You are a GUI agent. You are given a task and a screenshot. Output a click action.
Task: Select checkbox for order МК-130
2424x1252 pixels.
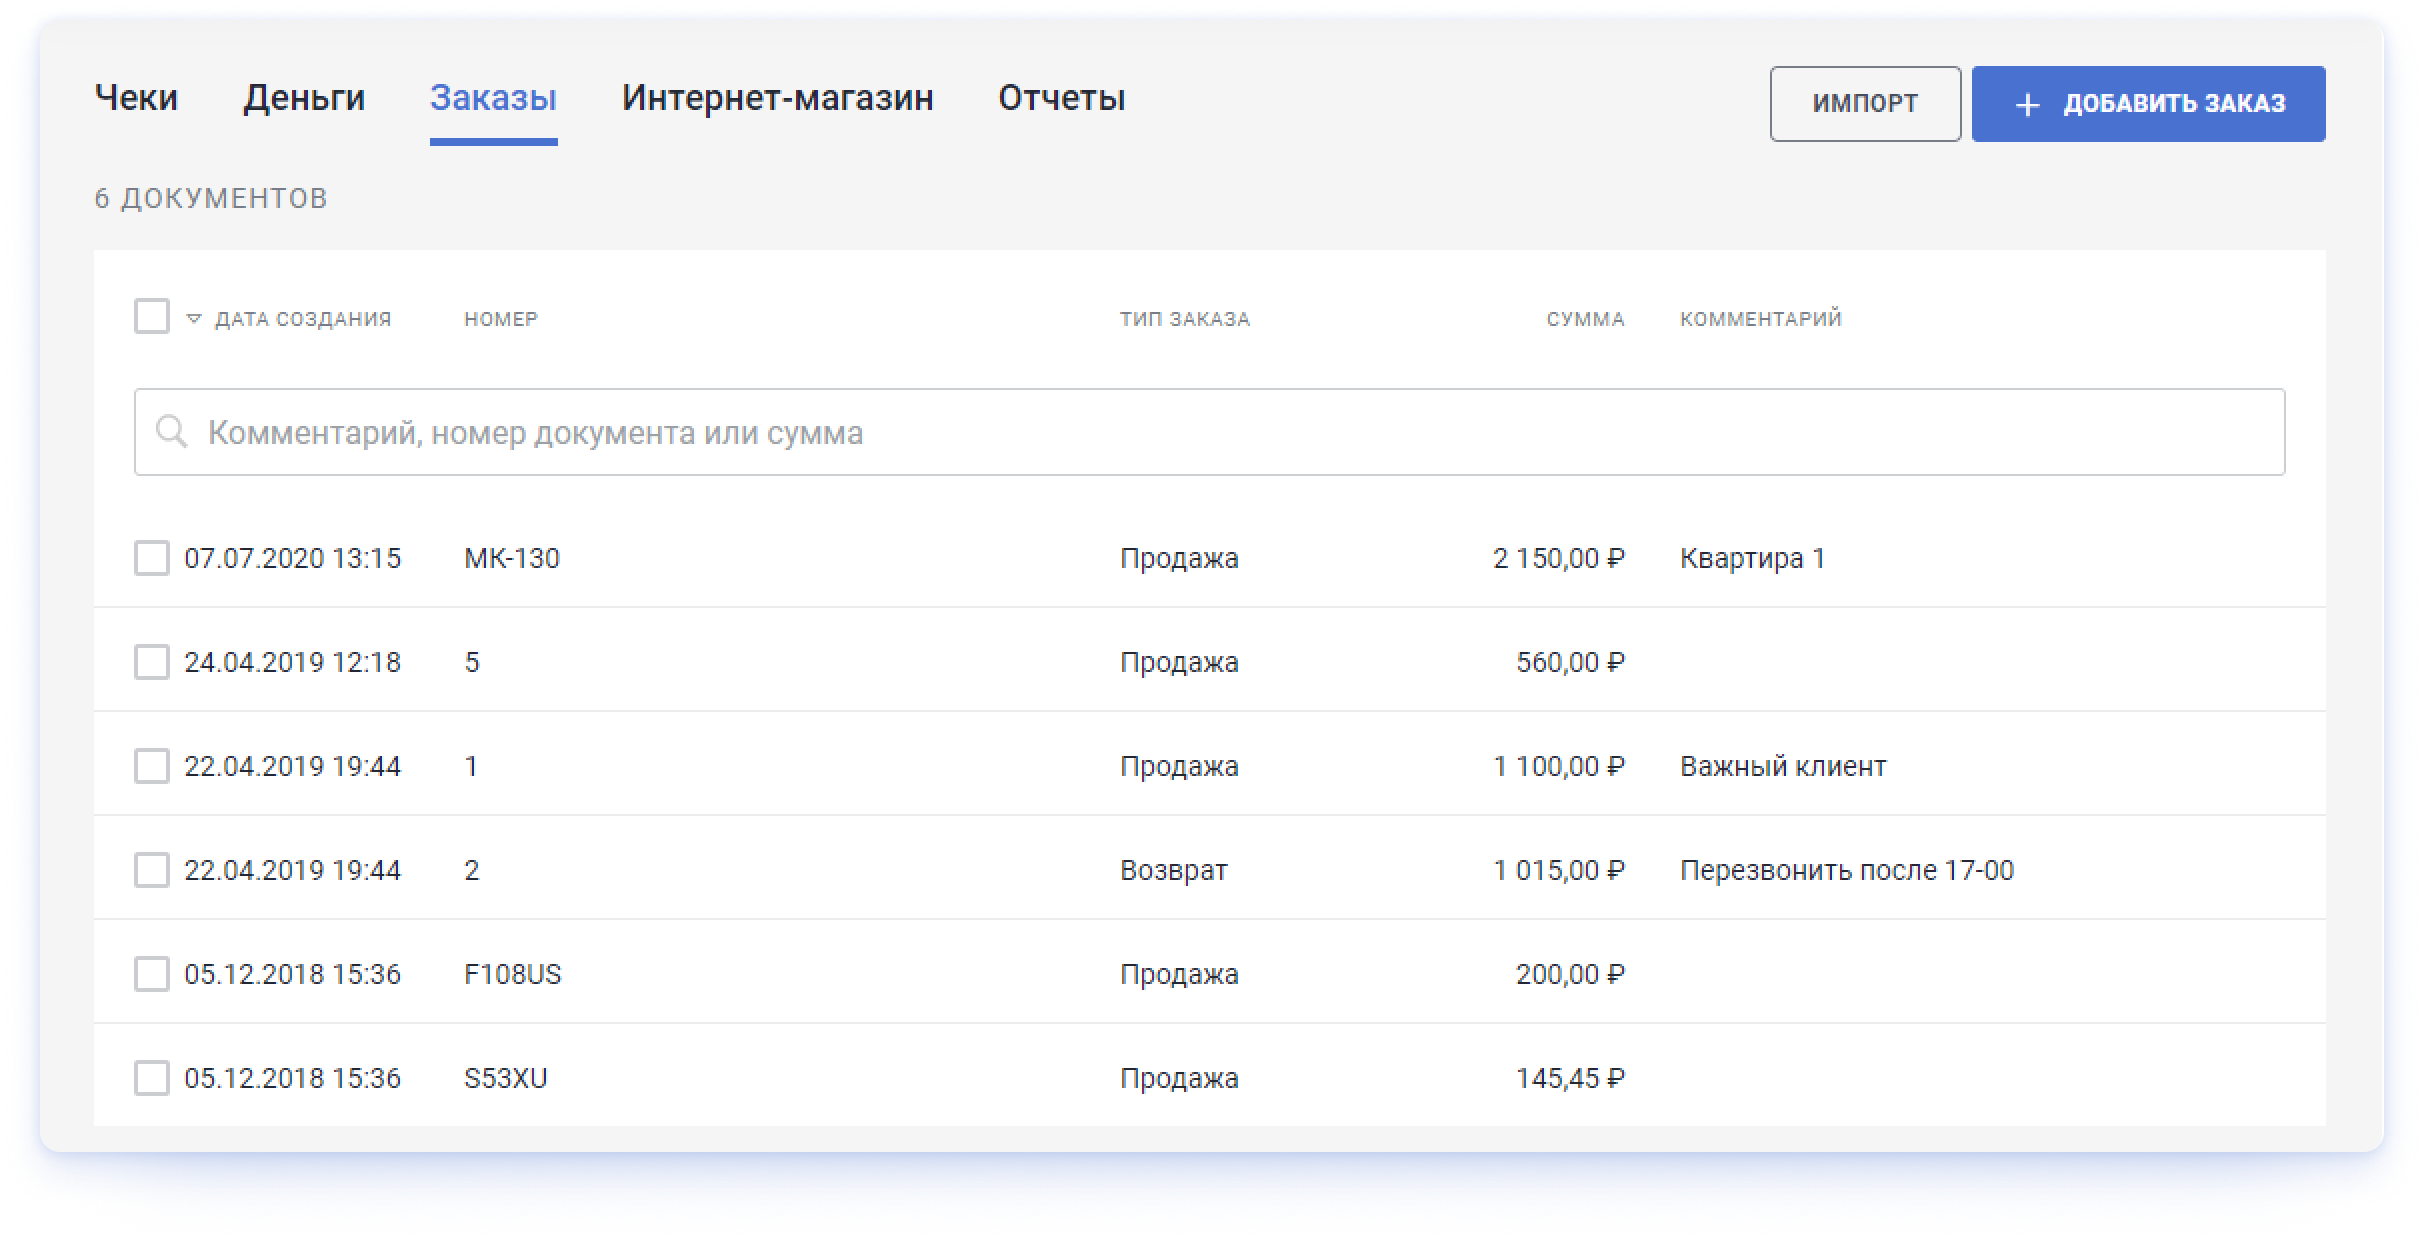(x=152, y=558)
